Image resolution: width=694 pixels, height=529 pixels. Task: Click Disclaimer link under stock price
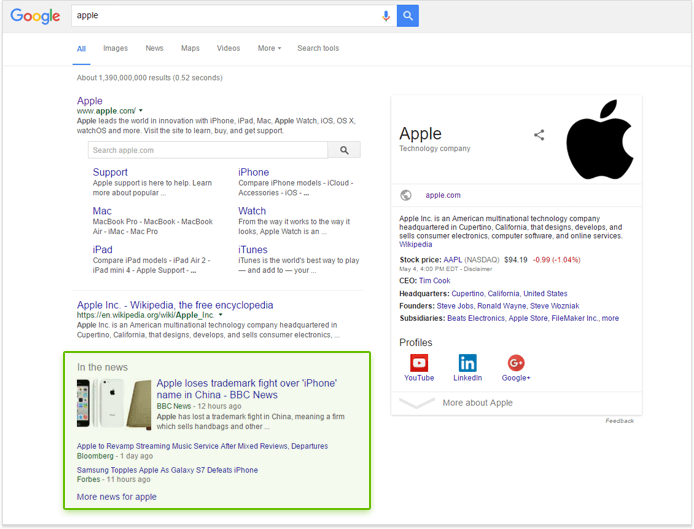(478, 269)
